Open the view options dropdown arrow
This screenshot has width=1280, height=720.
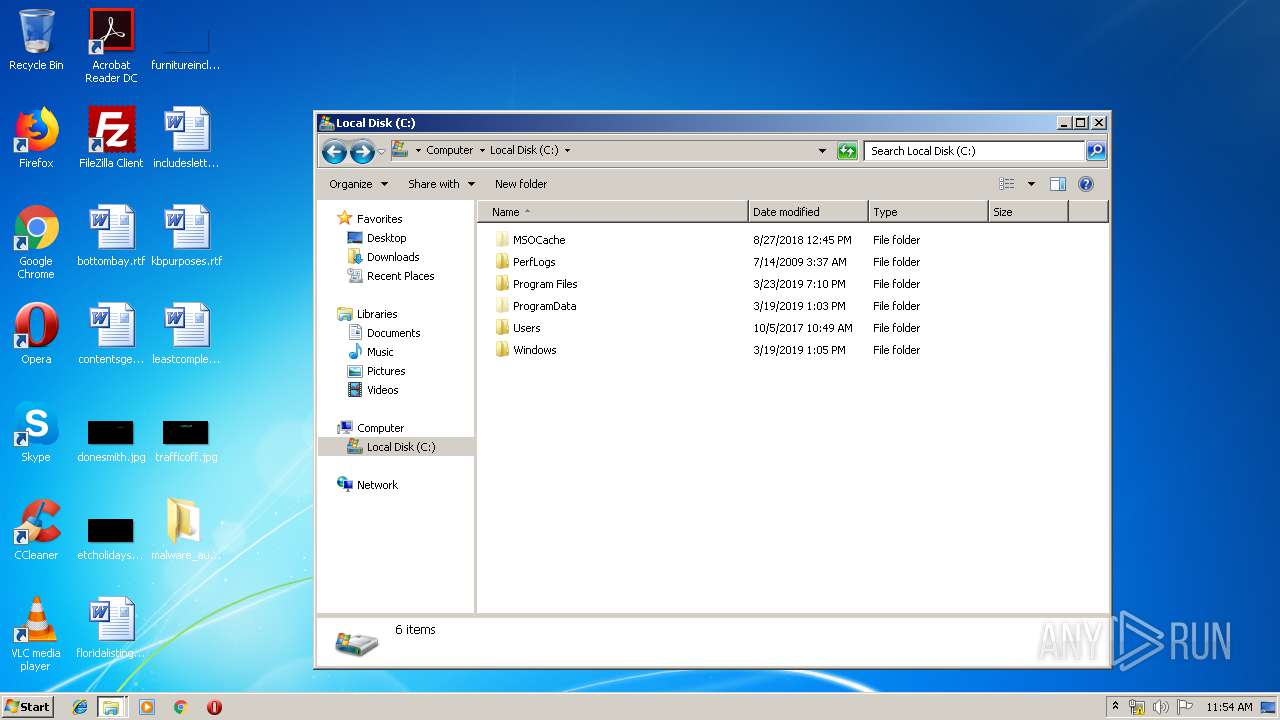pos(1031,184)
